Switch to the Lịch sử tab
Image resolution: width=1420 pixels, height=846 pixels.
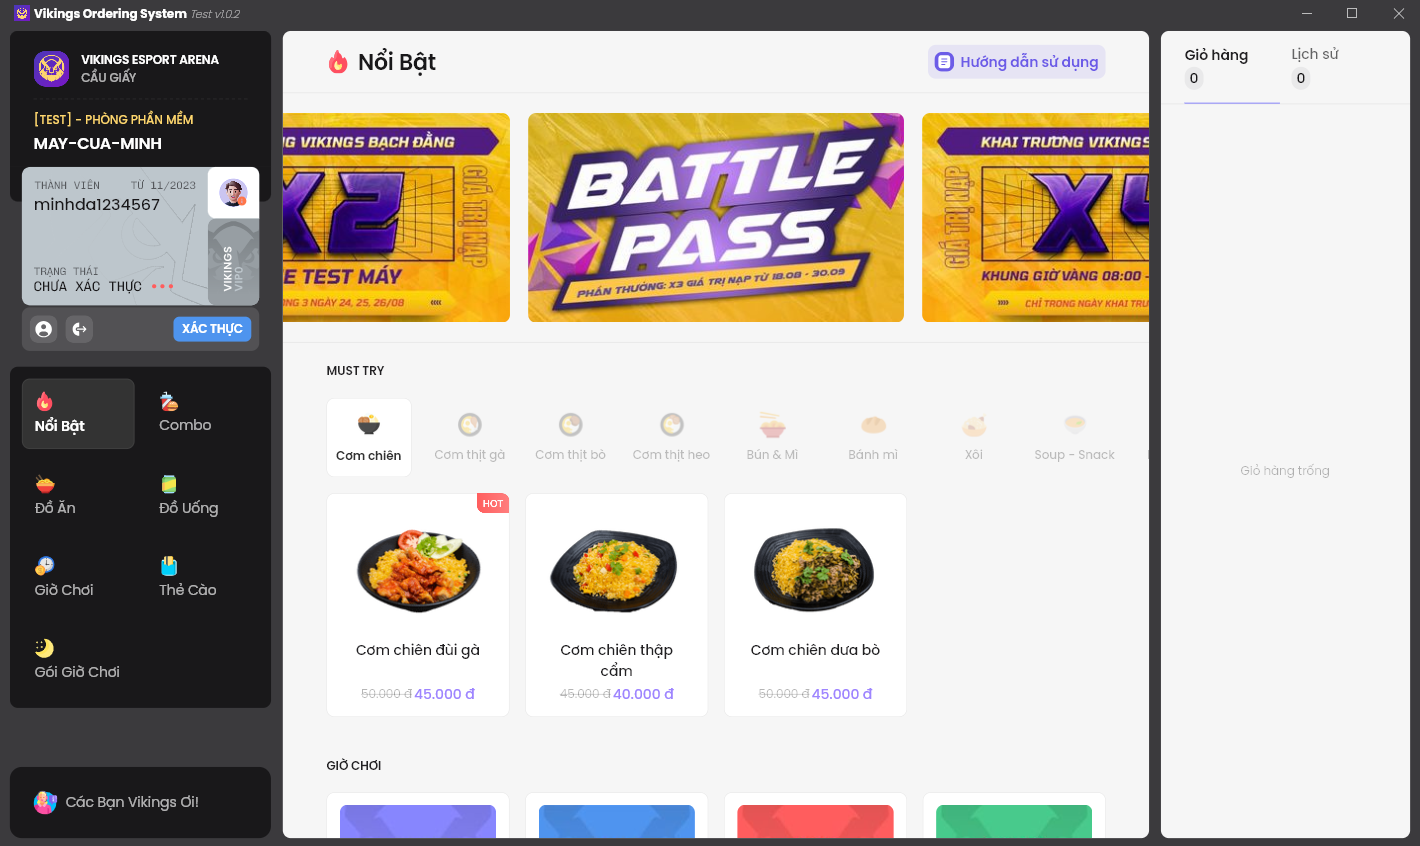(x=1314, y=67)
